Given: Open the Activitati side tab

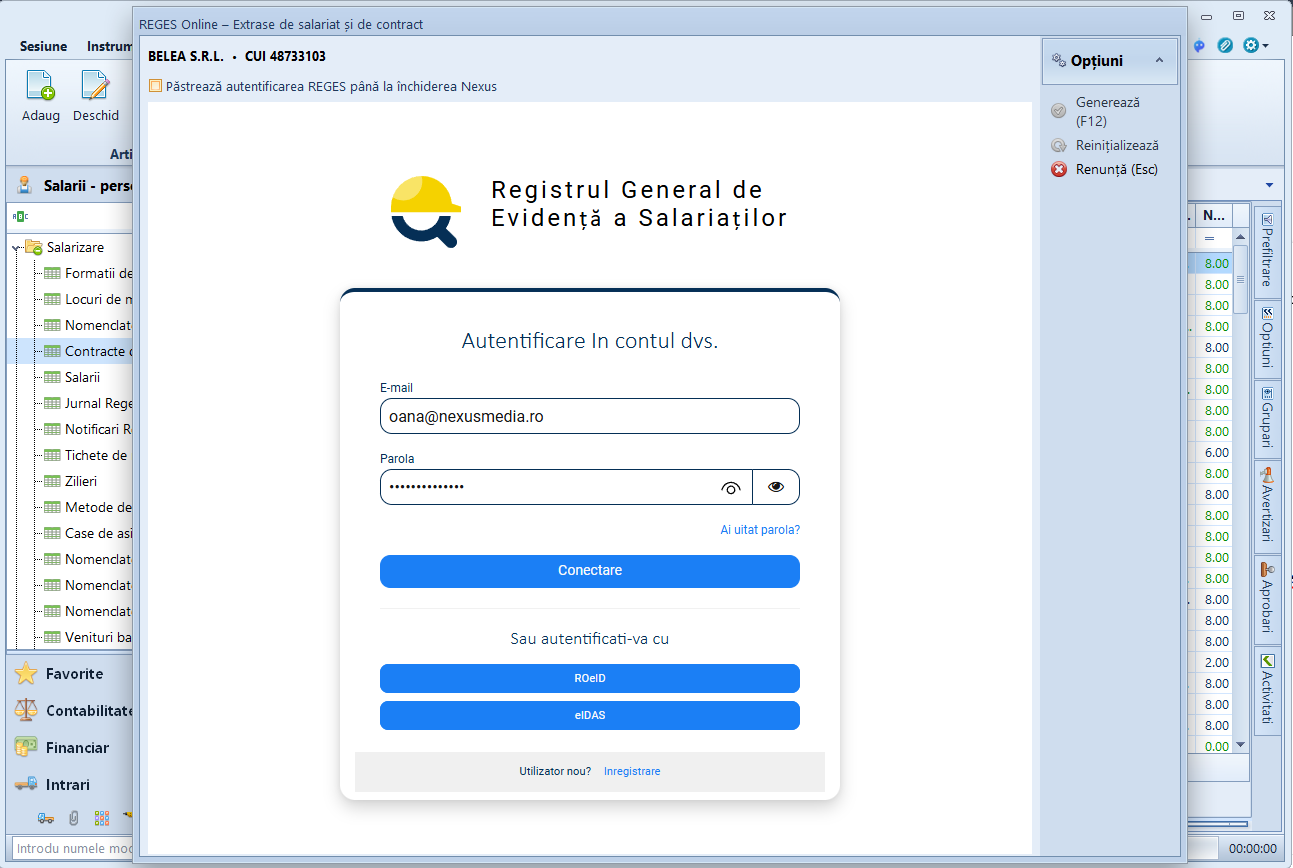Looking at the screenshot, I should [1266, 690].
